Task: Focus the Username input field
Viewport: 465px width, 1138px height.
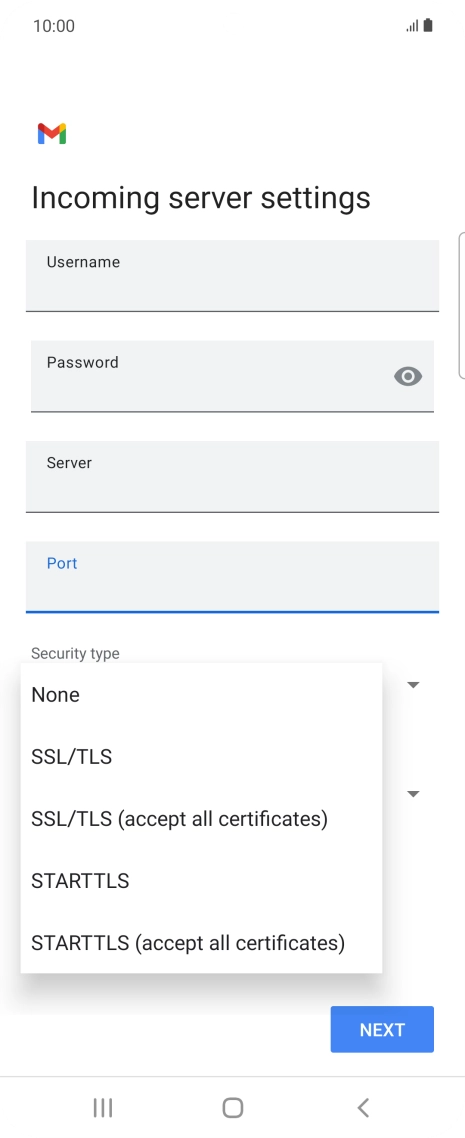Action: click(232, 276)
